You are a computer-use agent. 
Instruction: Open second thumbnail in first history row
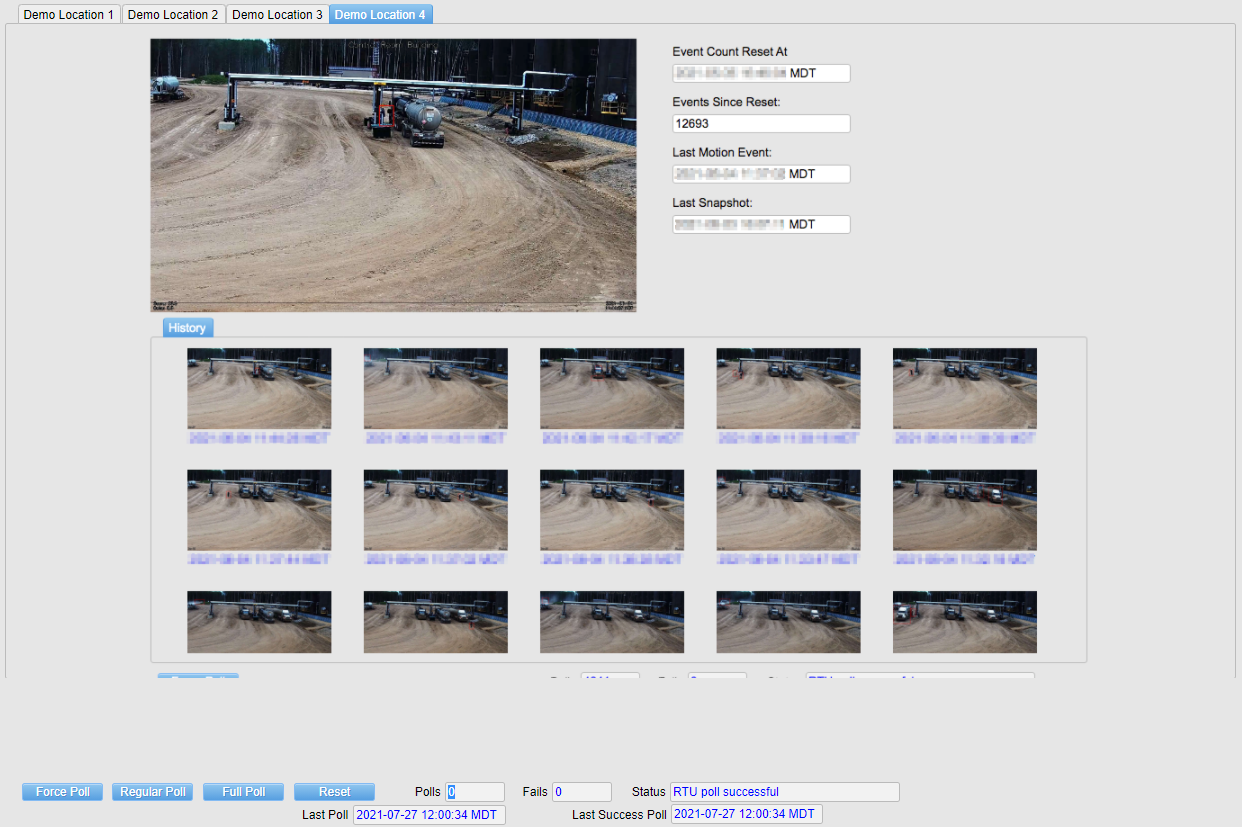tap(436, 389)
